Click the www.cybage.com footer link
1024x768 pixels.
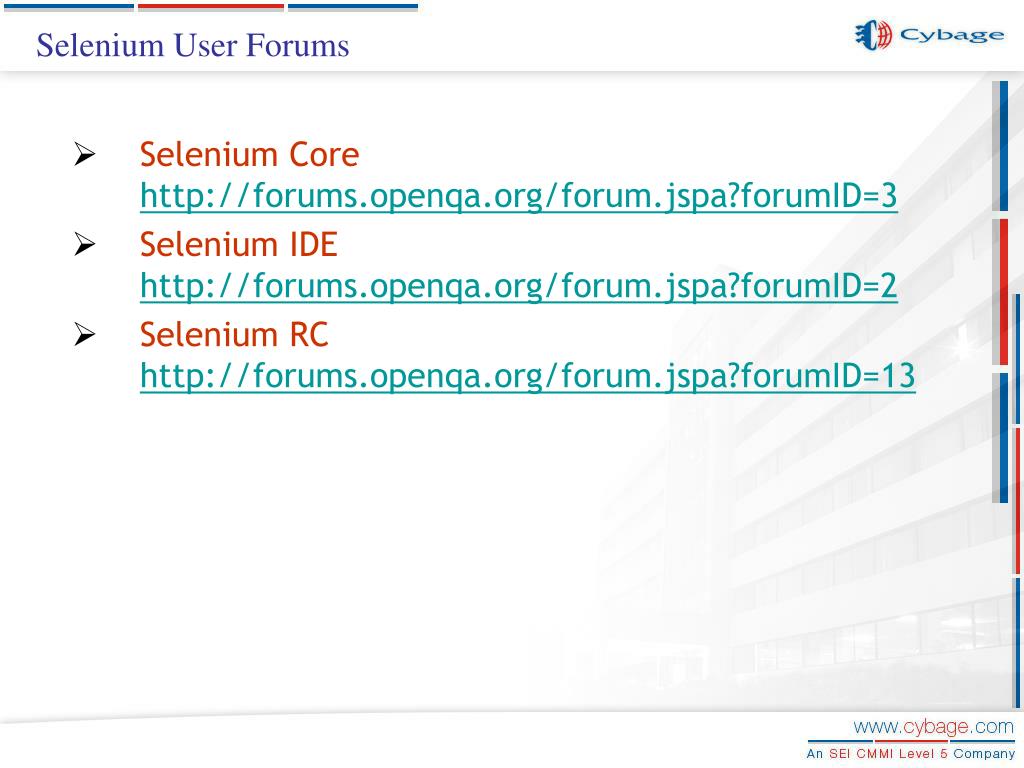click(933, 727)
